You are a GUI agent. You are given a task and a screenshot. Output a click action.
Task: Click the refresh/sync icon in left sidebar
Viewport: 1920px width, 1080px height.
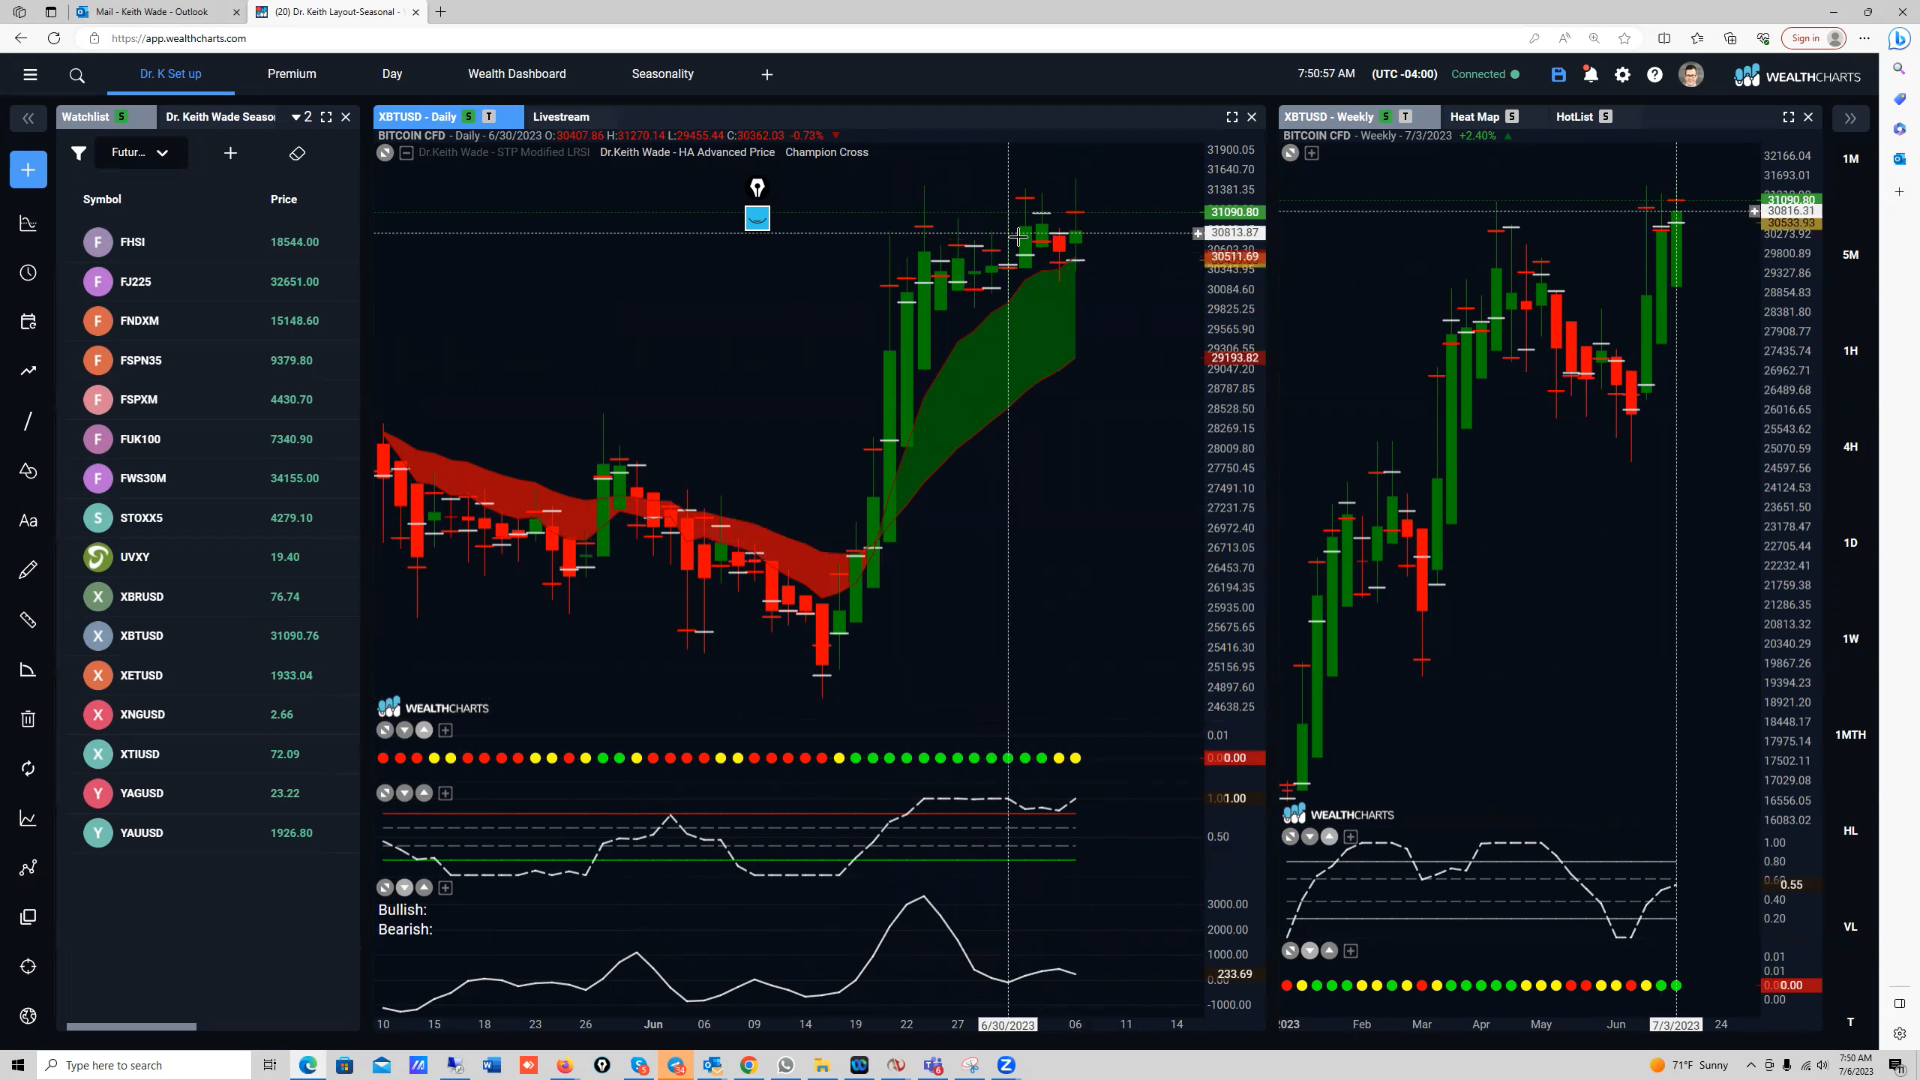click(28, 768)
